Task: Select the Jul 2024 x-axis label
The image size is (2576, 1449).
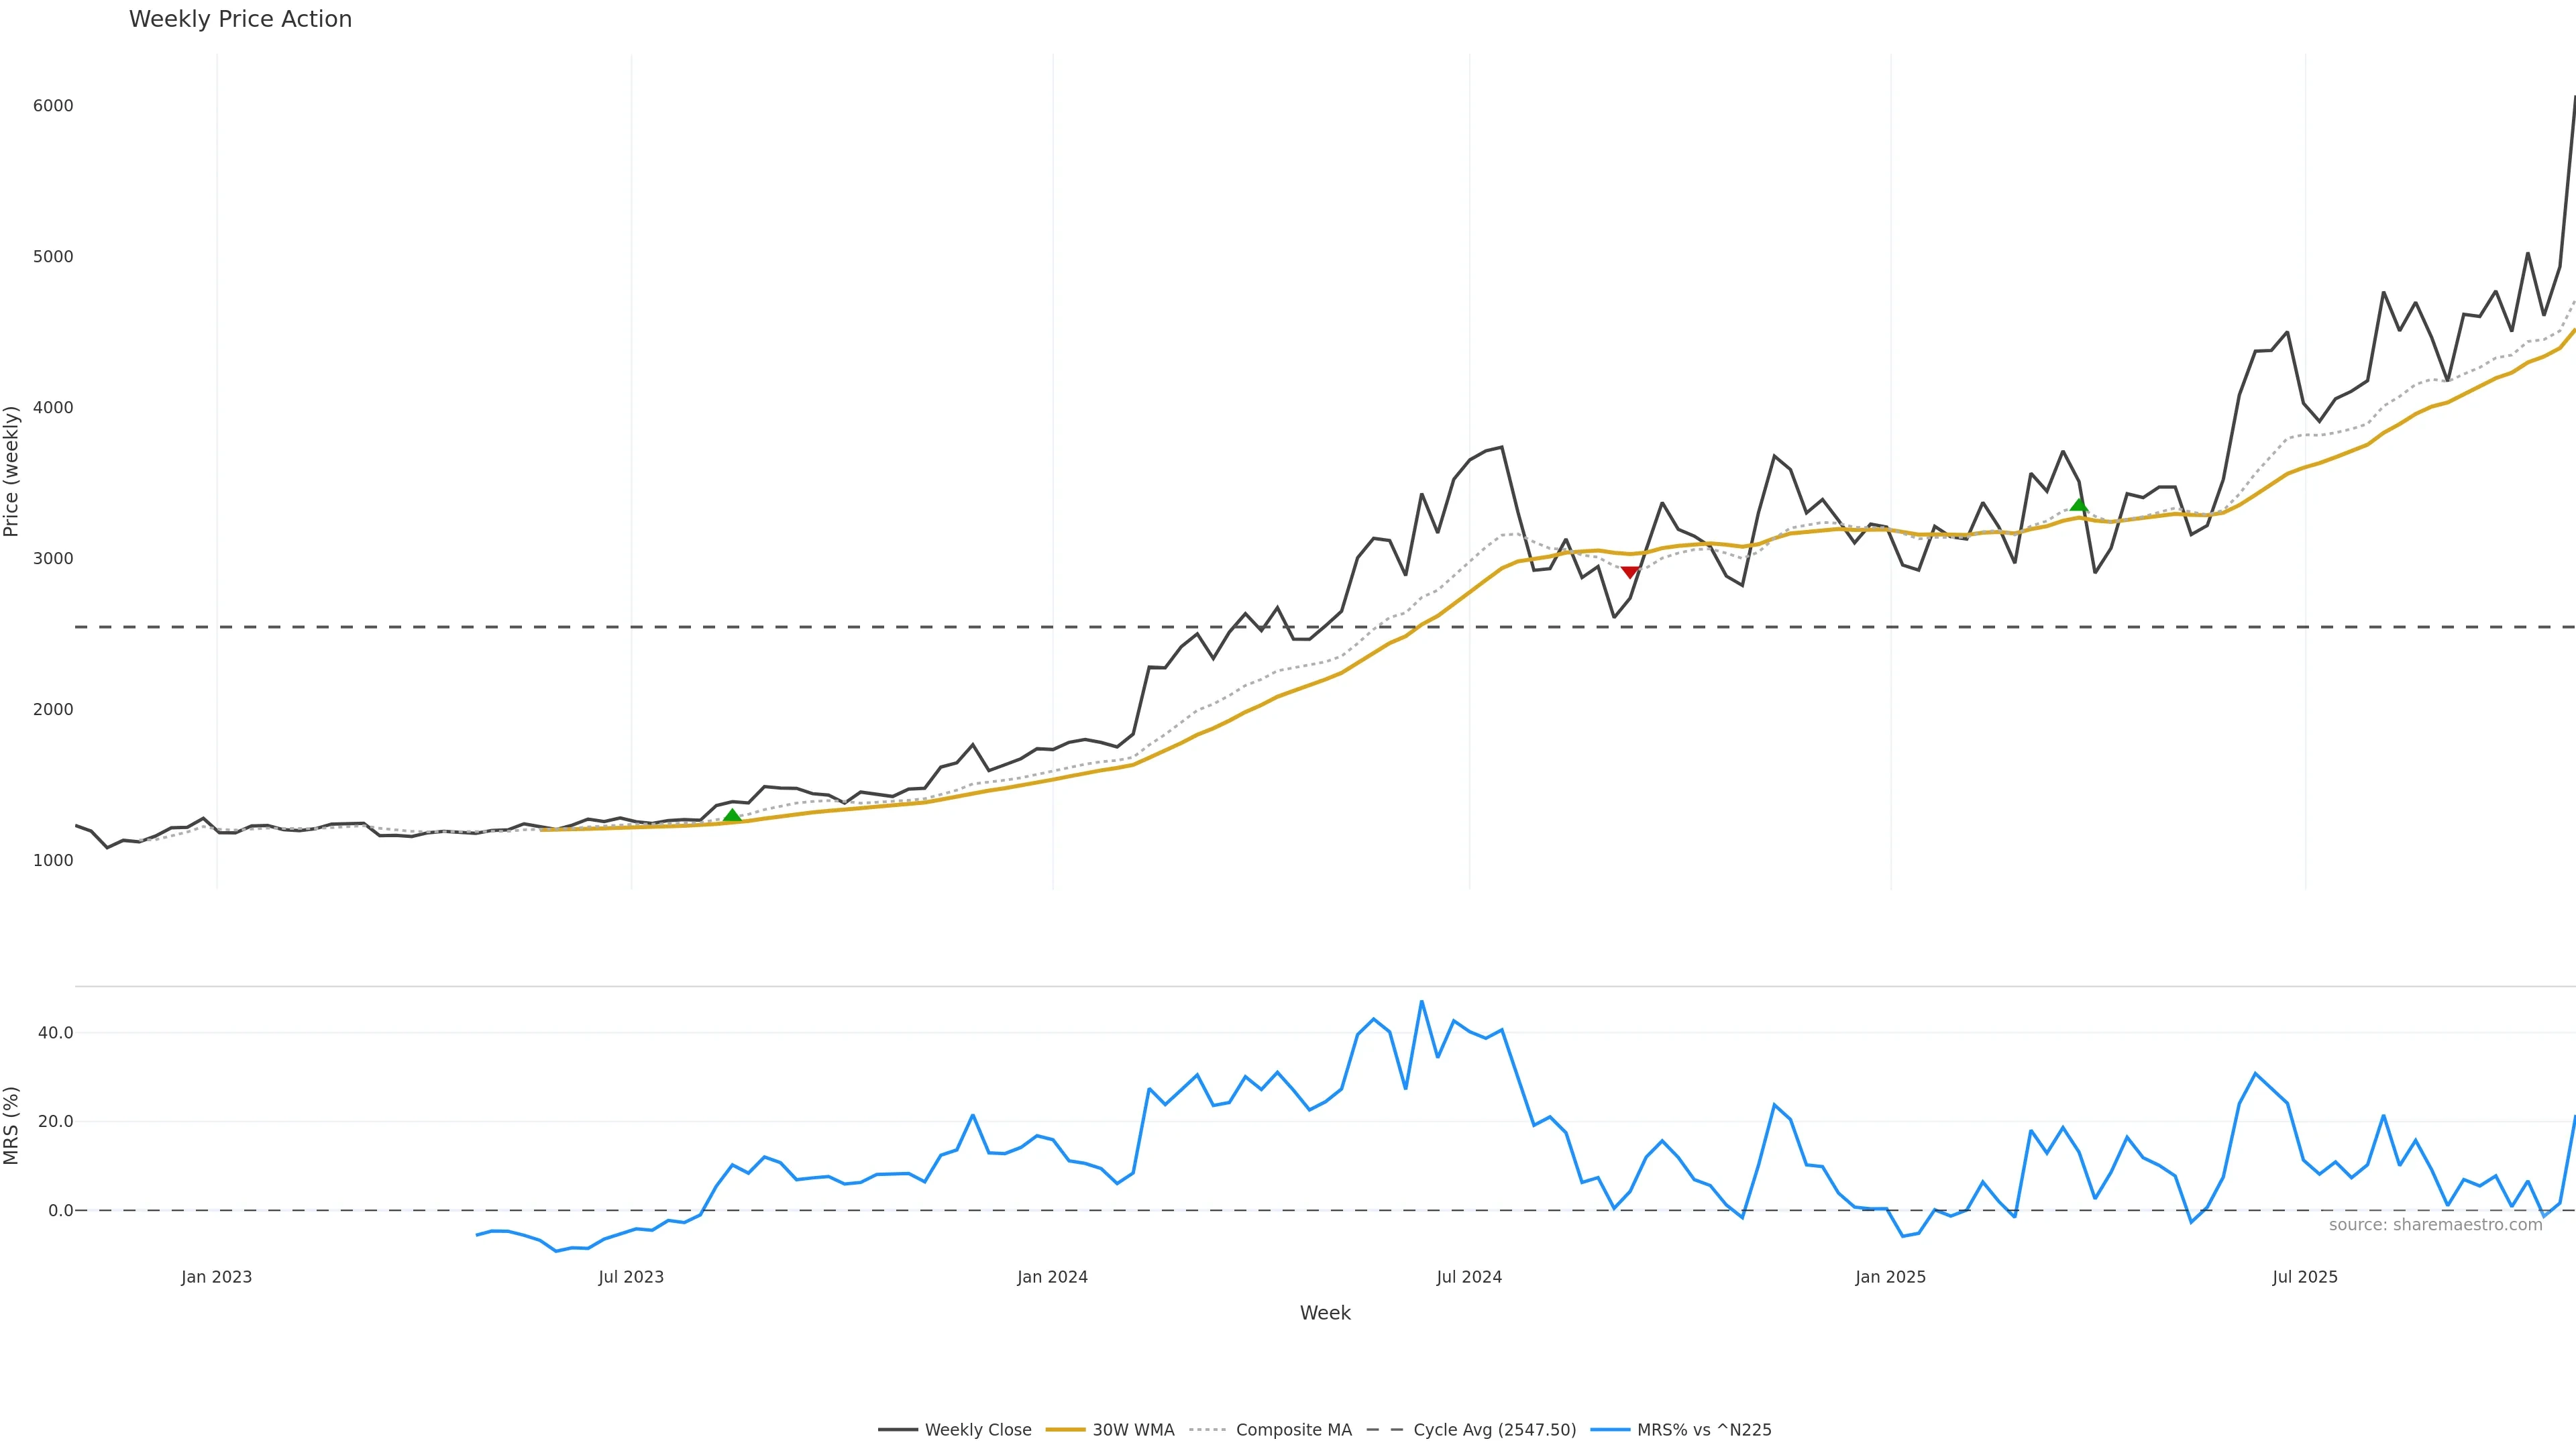Action: [1469, 1277]
